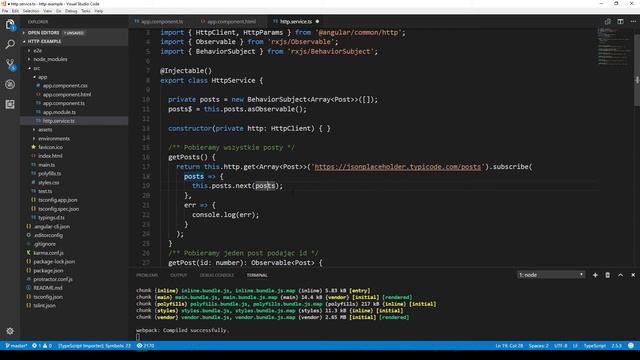
Task: Collapse the HTTP-EXAMPLE project section
Action: point(44,41)
